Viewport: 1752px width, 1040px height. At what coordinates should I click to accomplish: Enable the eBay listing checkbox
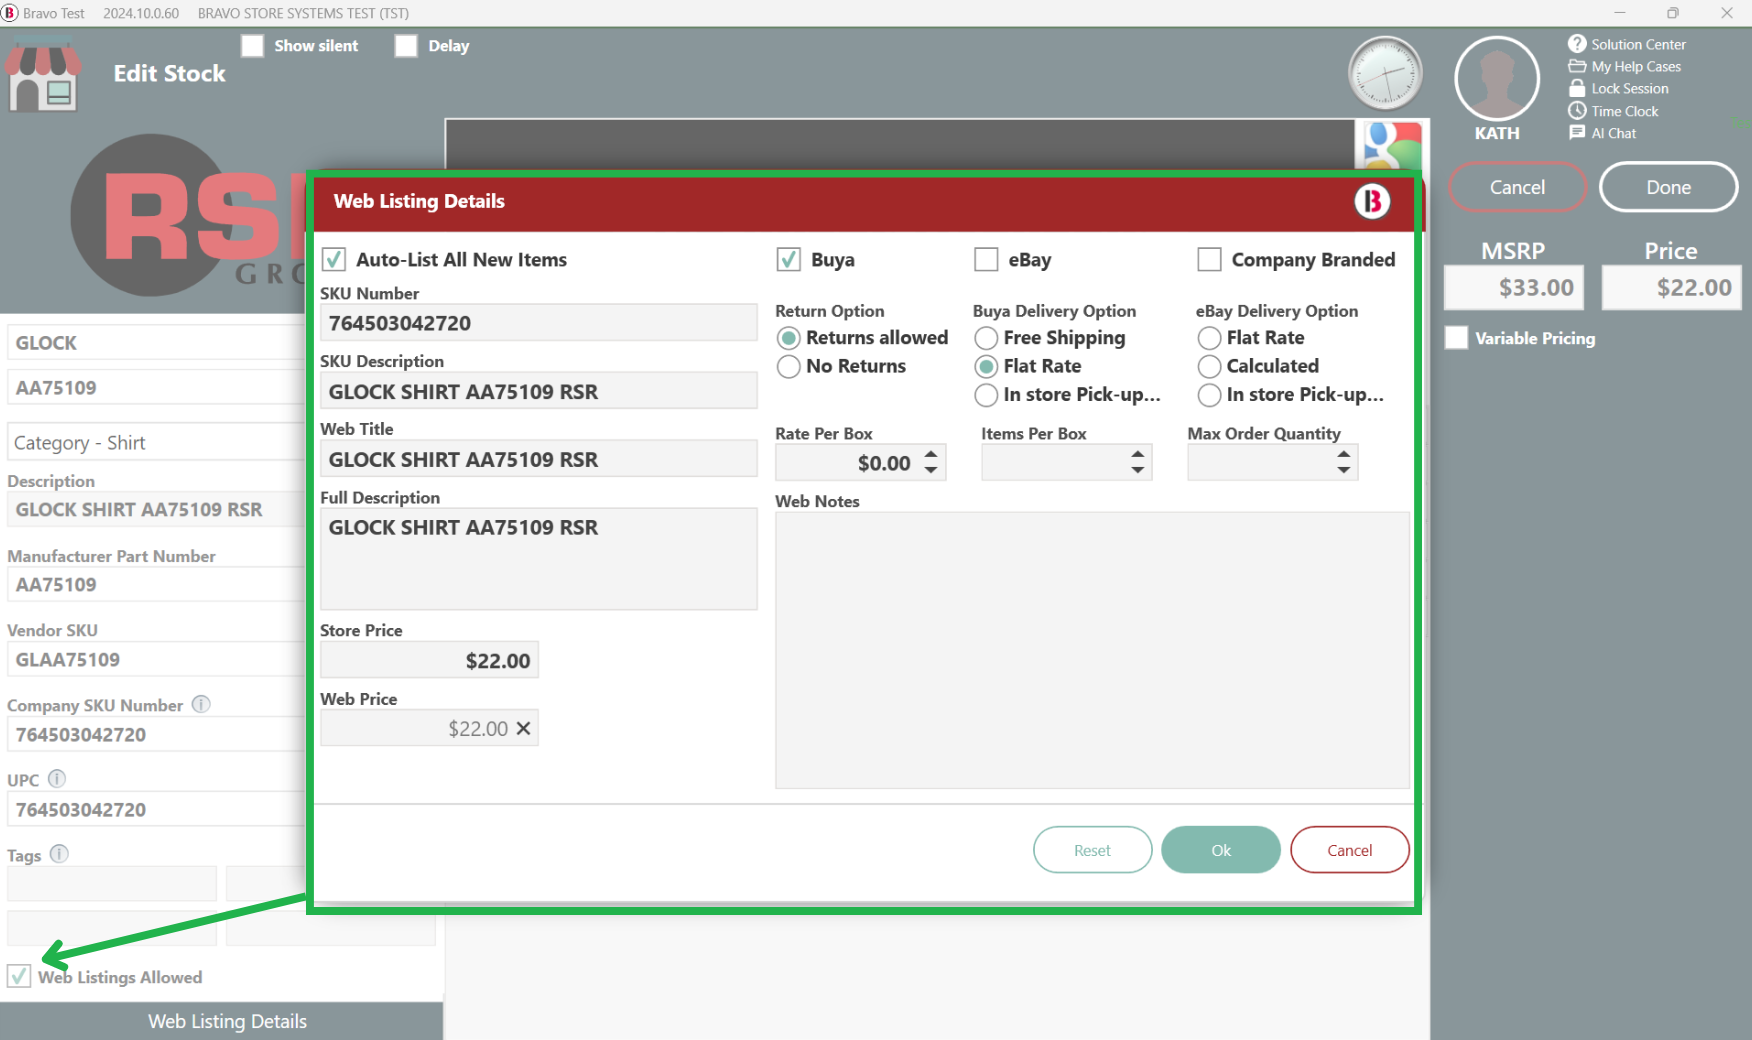coord(986,260)
